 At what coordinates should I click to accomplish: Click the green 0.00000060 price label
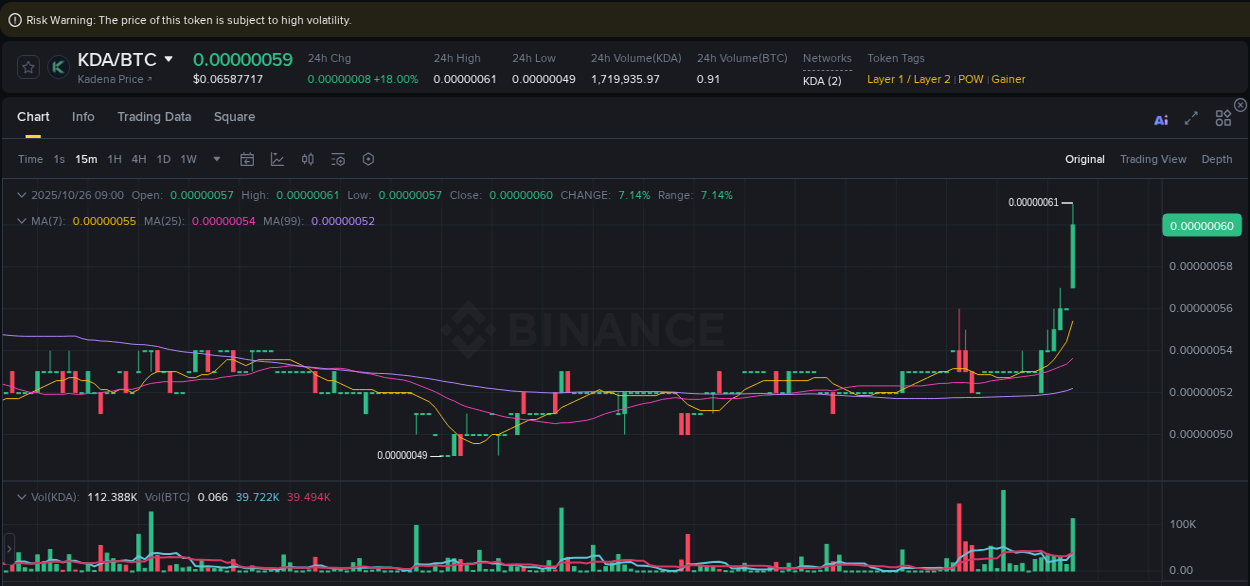[1201, 226]
